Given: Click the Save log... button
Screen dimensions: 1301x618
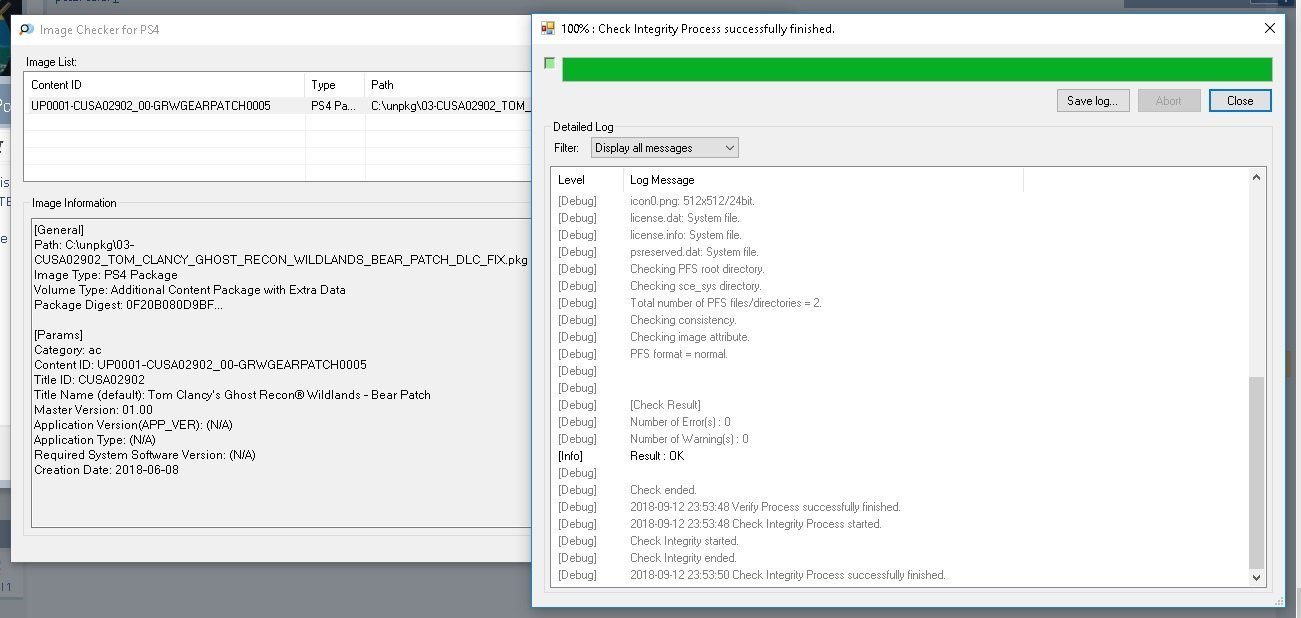Looking at the screenshot, I should click(x=1093, y=101).
